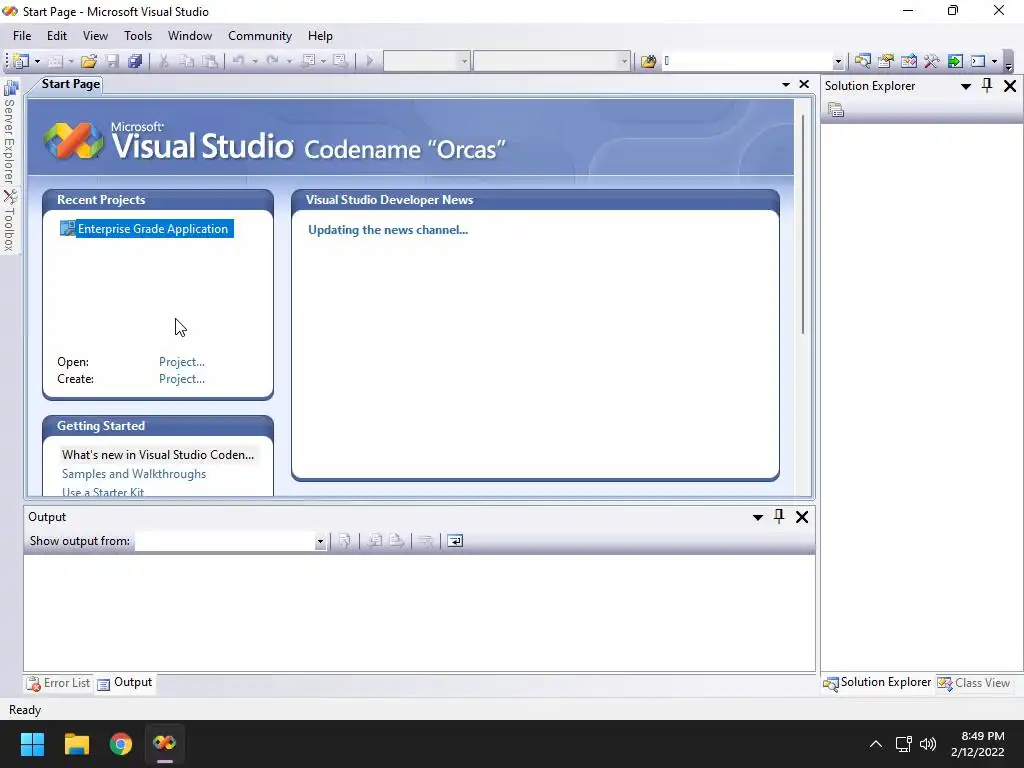Select the Solution Explorer bottom tab
The width and height of the screenshot is (1024, 768).
(x=877, y=682)
